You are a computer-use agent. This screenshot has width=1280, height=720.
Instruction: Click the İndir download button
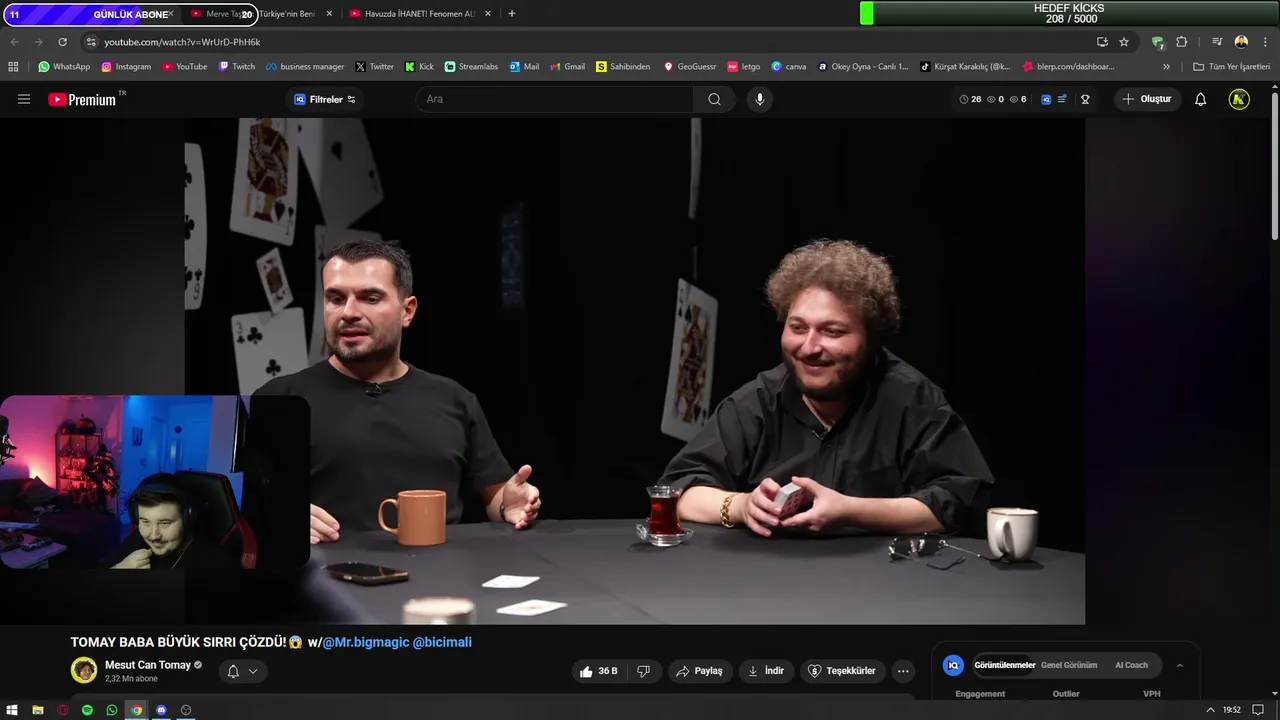[766, 671]
